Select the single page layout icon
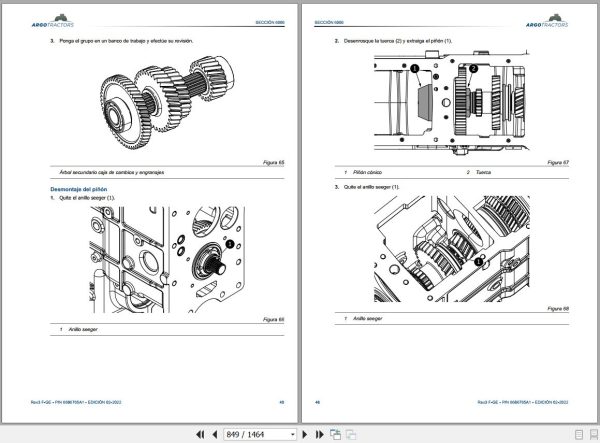The image size is (600, 443). click(x=579, y=434)
